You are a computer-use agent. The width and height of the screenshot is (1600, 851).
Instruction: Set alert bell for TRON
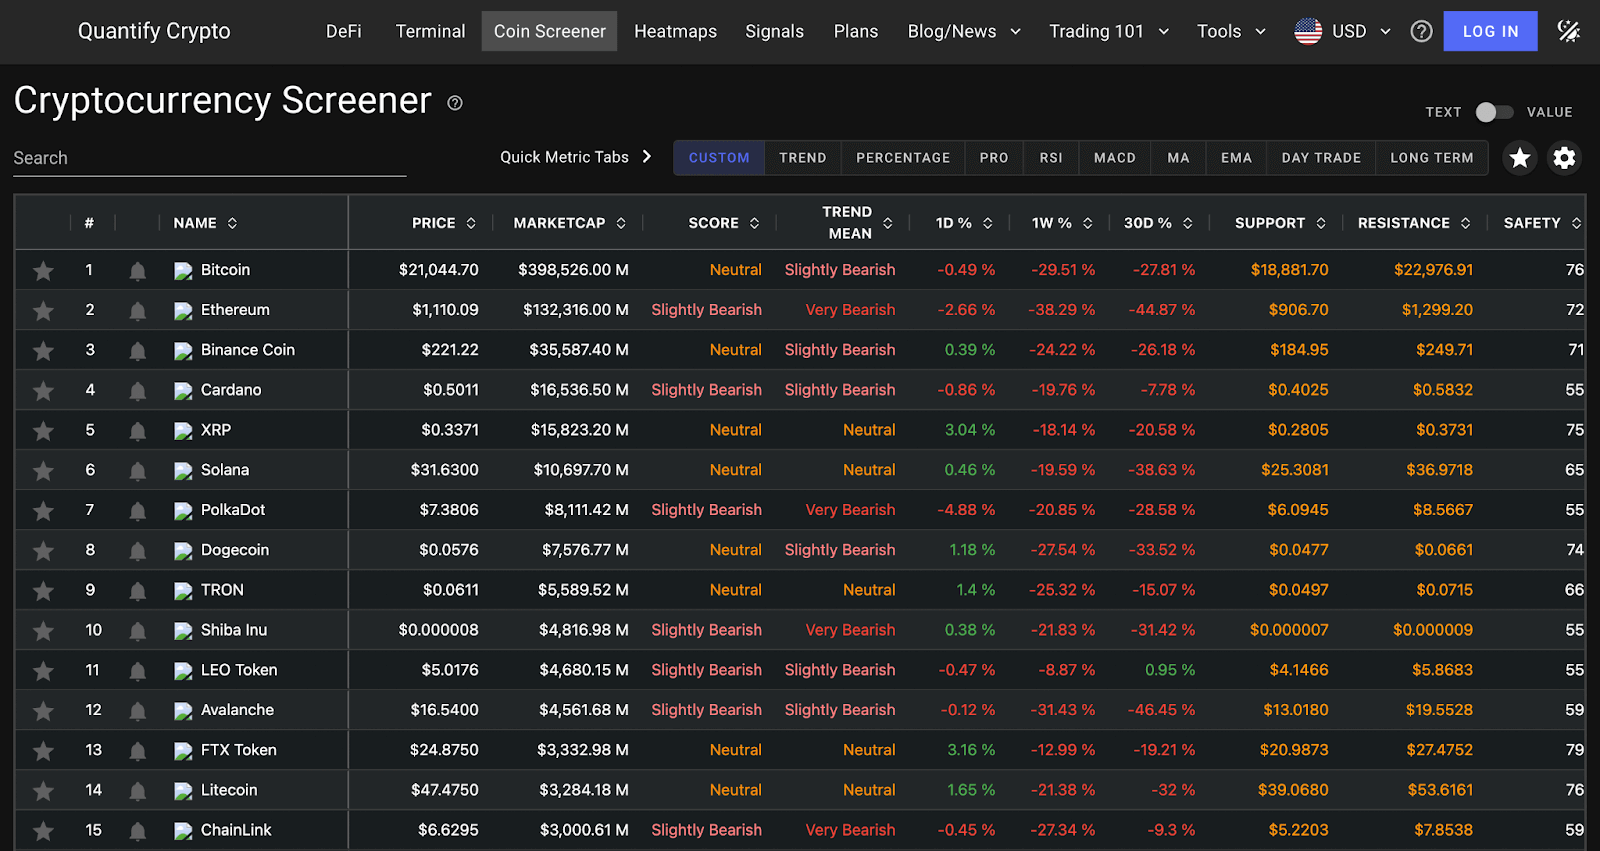(x=138, y=591)
